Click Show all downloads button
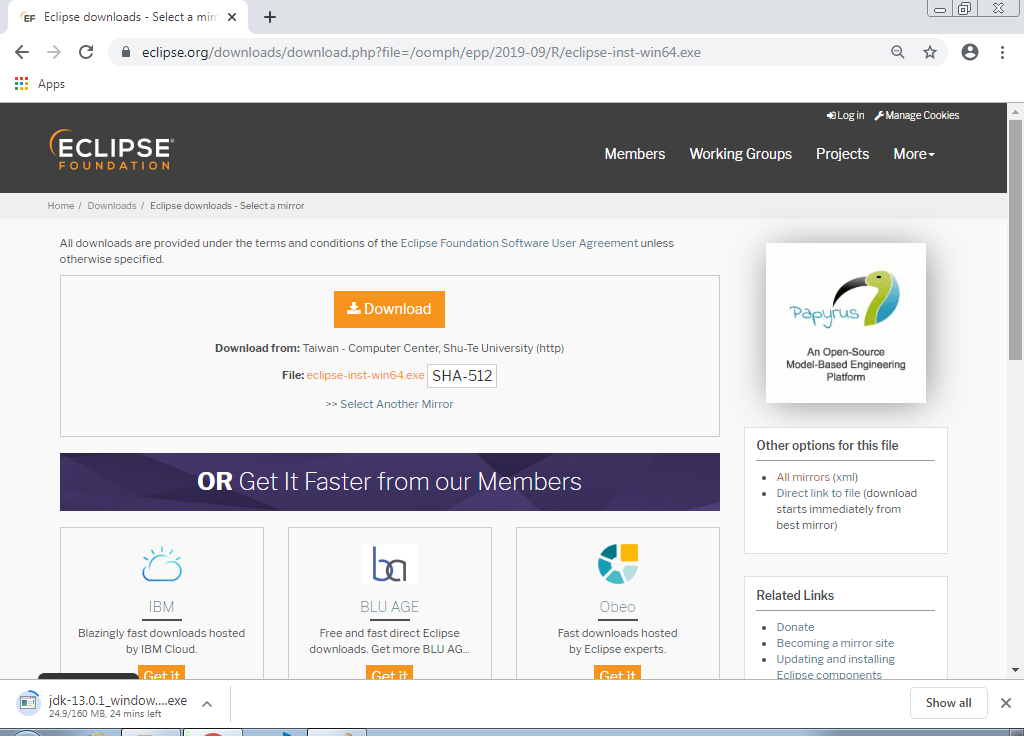The image size is (1024, 736). (x=948, y=703)
